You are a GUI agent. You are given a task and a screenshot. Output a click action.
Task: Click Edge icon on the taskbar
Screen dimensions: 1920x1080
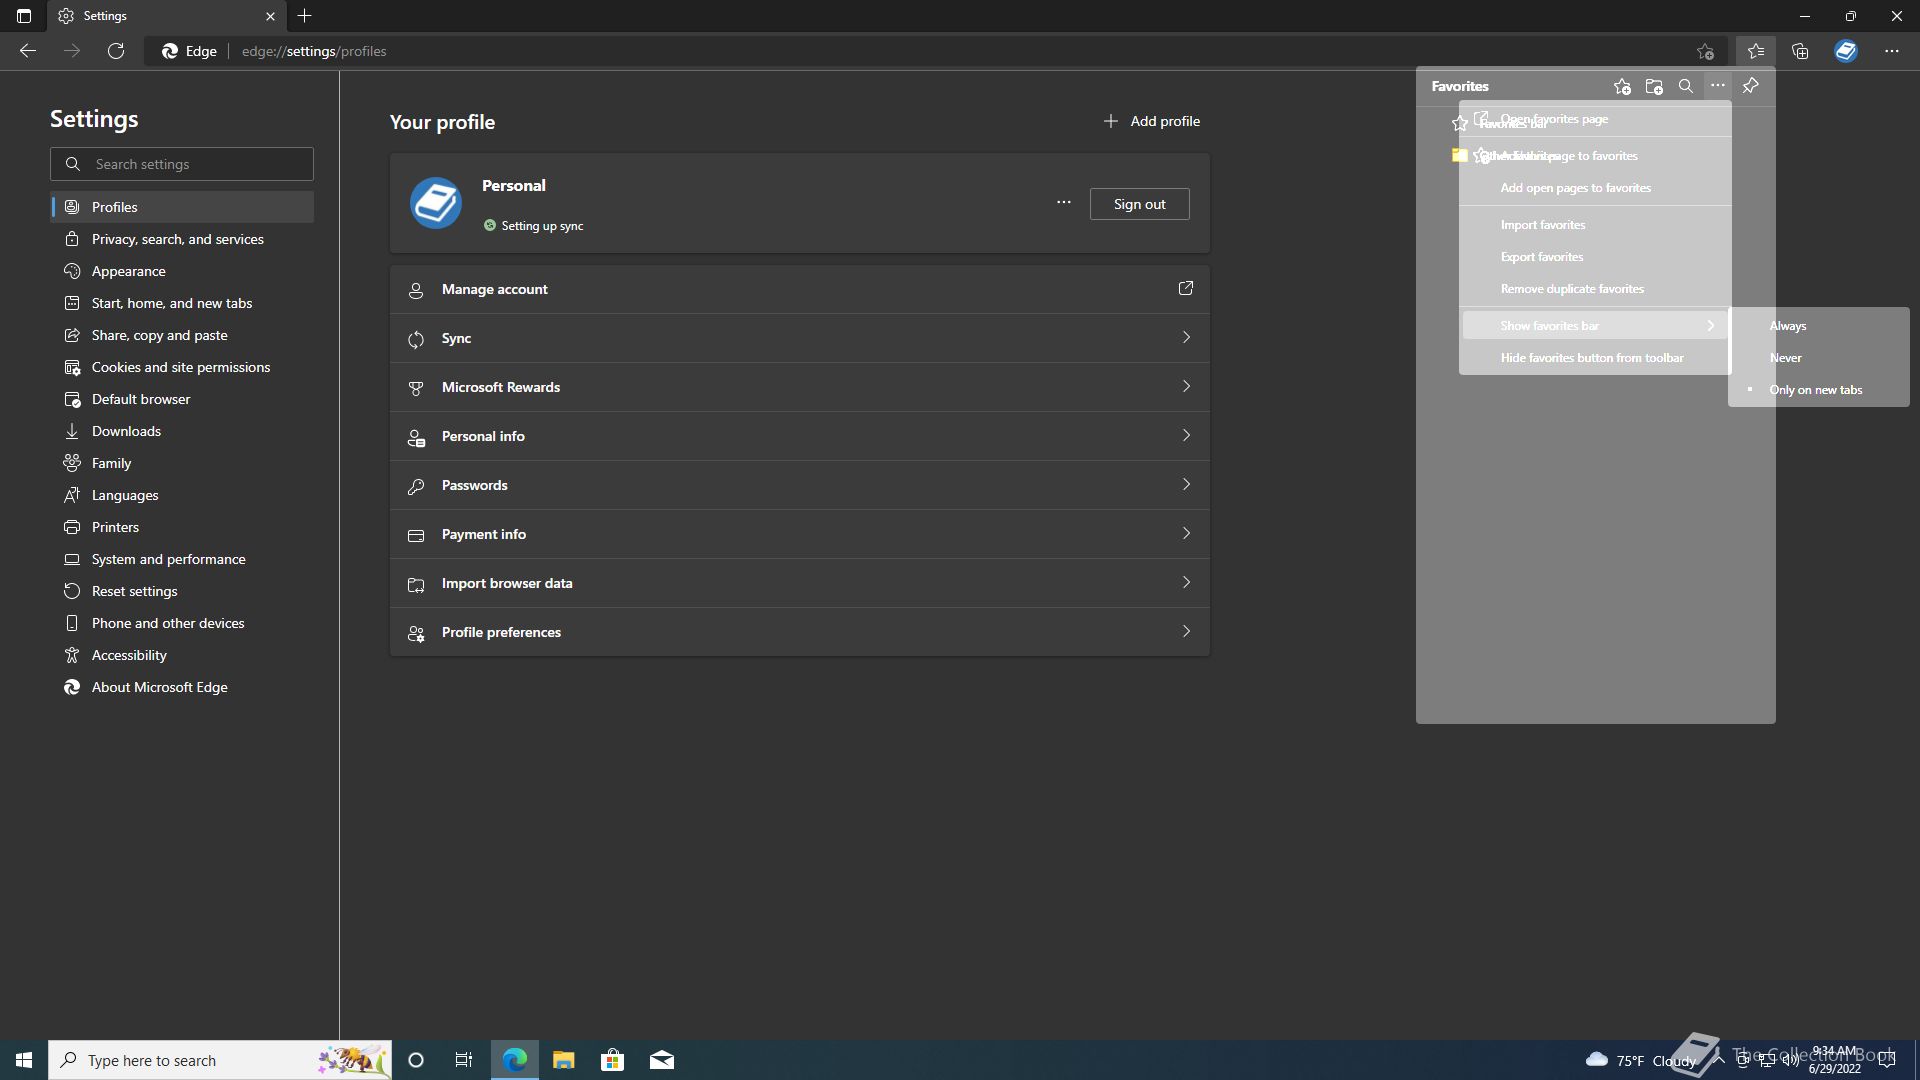pyautogui.click(x=514, y=1060)
